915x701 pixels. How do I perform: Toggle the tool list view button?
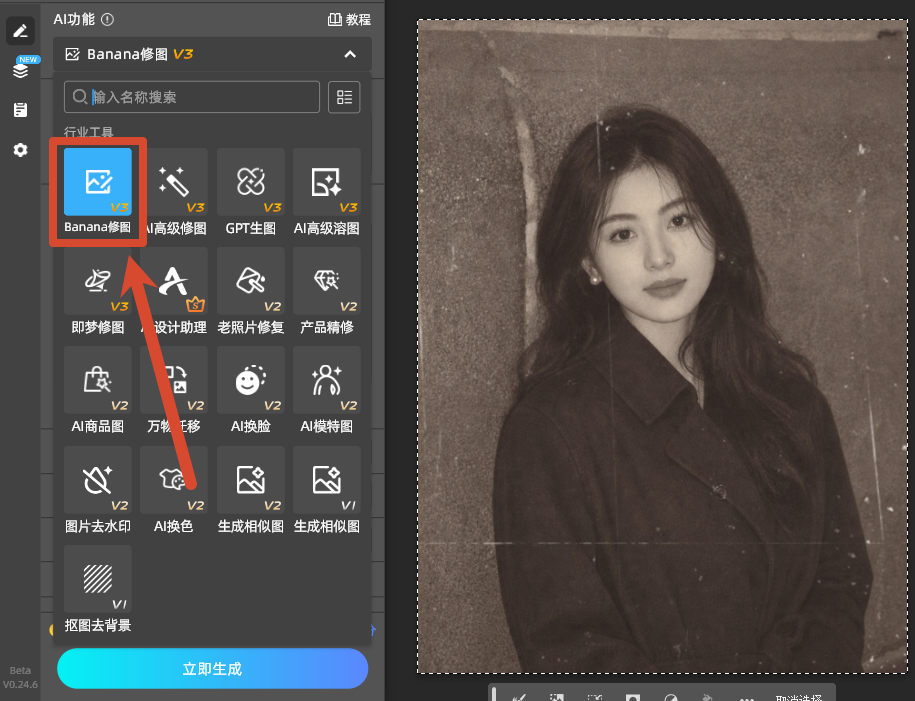(344, 97)
